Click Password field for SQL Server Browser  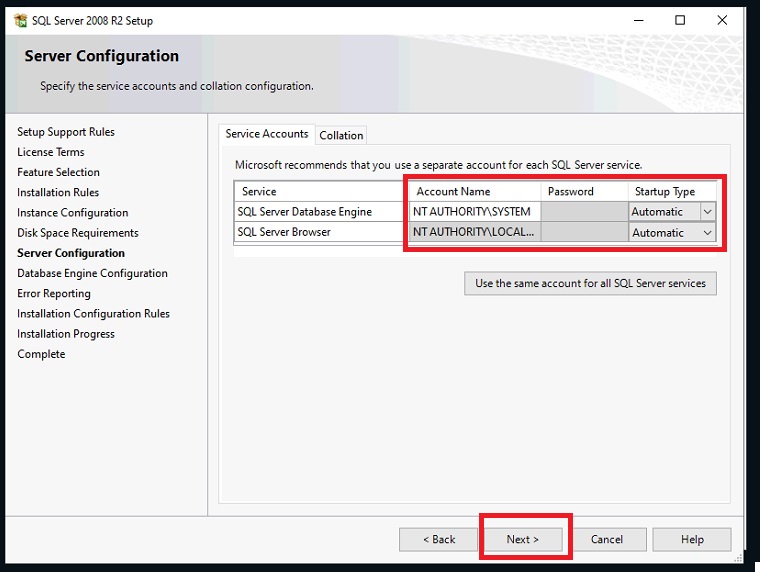(x=584, y=233)
